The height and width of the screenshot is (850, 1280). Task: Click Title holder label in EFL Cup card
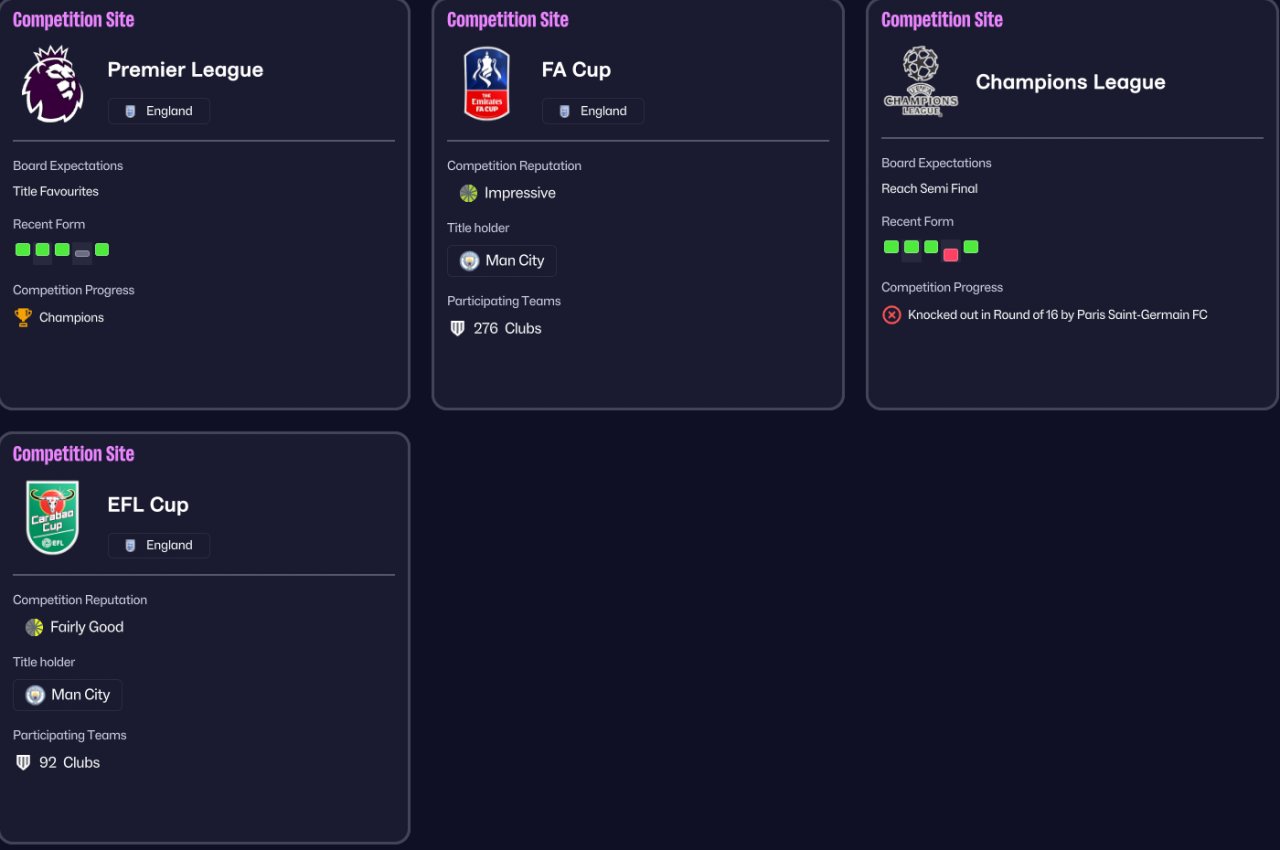point(44,662)
